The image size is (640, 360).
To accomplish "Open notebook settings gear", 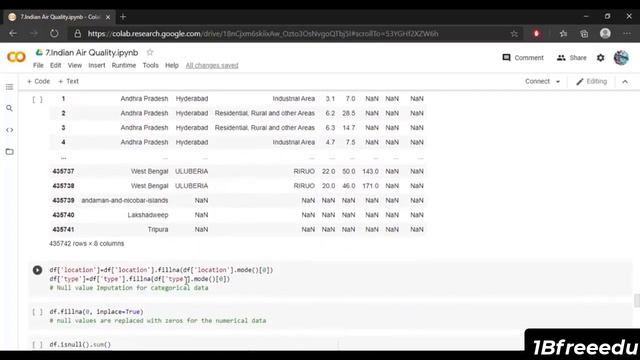I will (x=600, y=58).
